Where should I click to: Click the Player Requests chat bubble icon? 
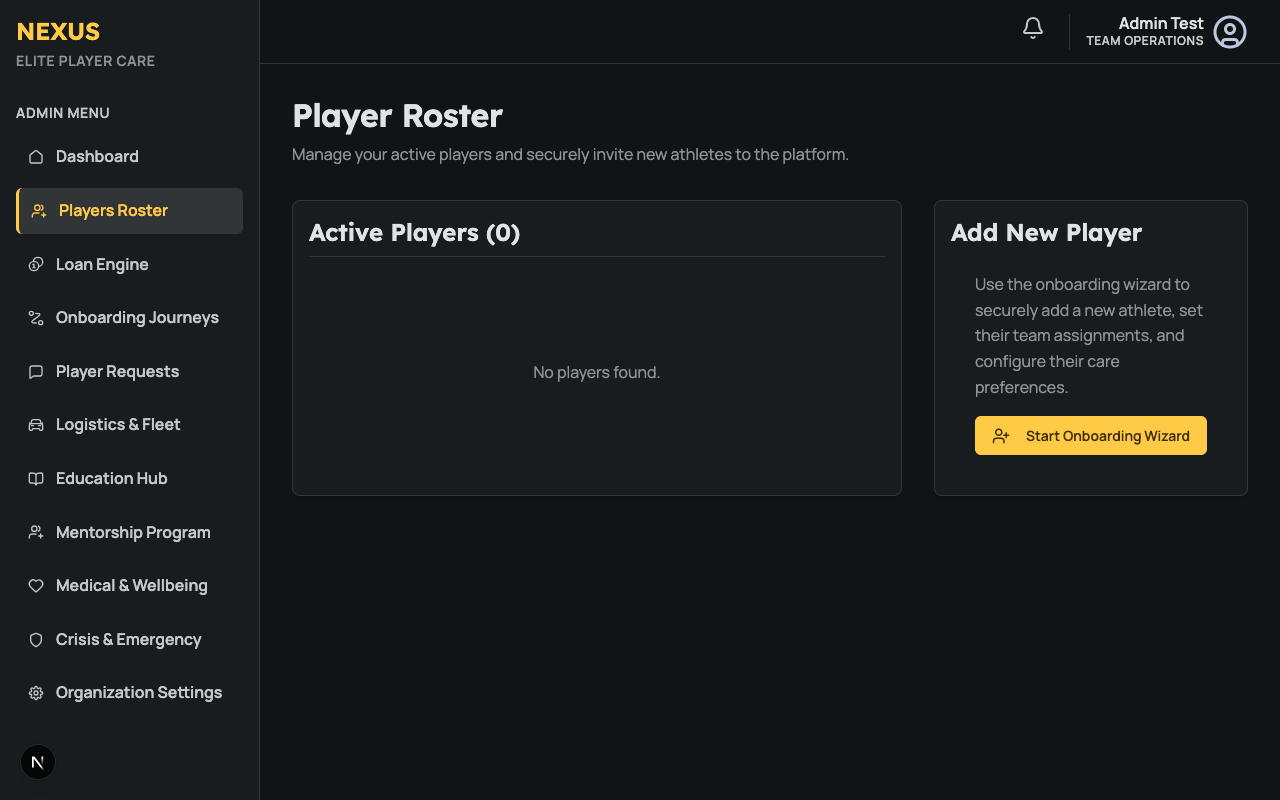(36, 372)
